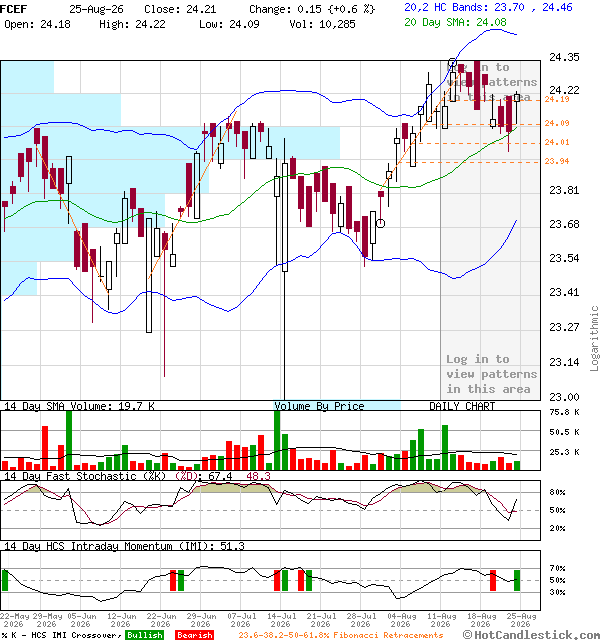
Task: Click the 30% IMI axis label
Action: [x=557, y=592]
